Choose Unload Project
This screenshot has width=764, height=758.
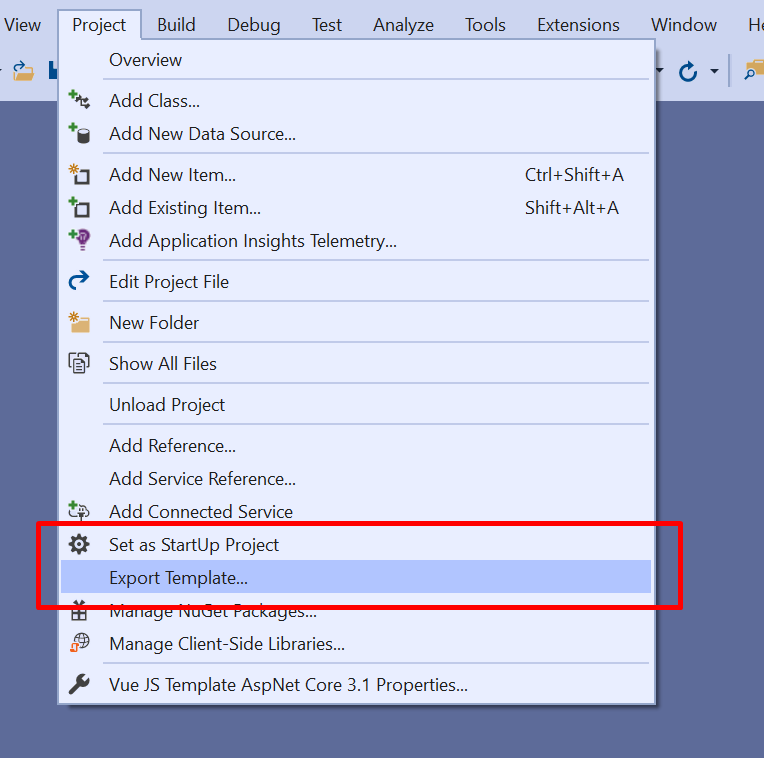coord(356,405)
